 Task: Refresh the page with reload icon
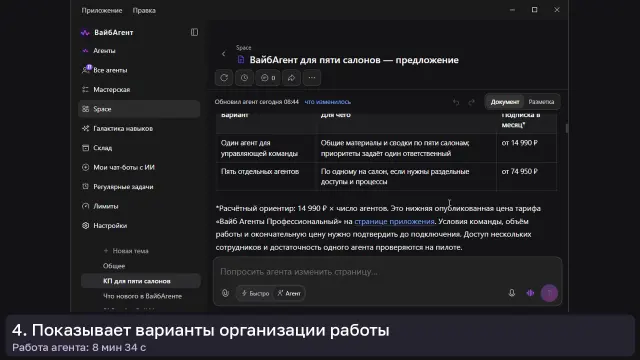coord(224,78)
